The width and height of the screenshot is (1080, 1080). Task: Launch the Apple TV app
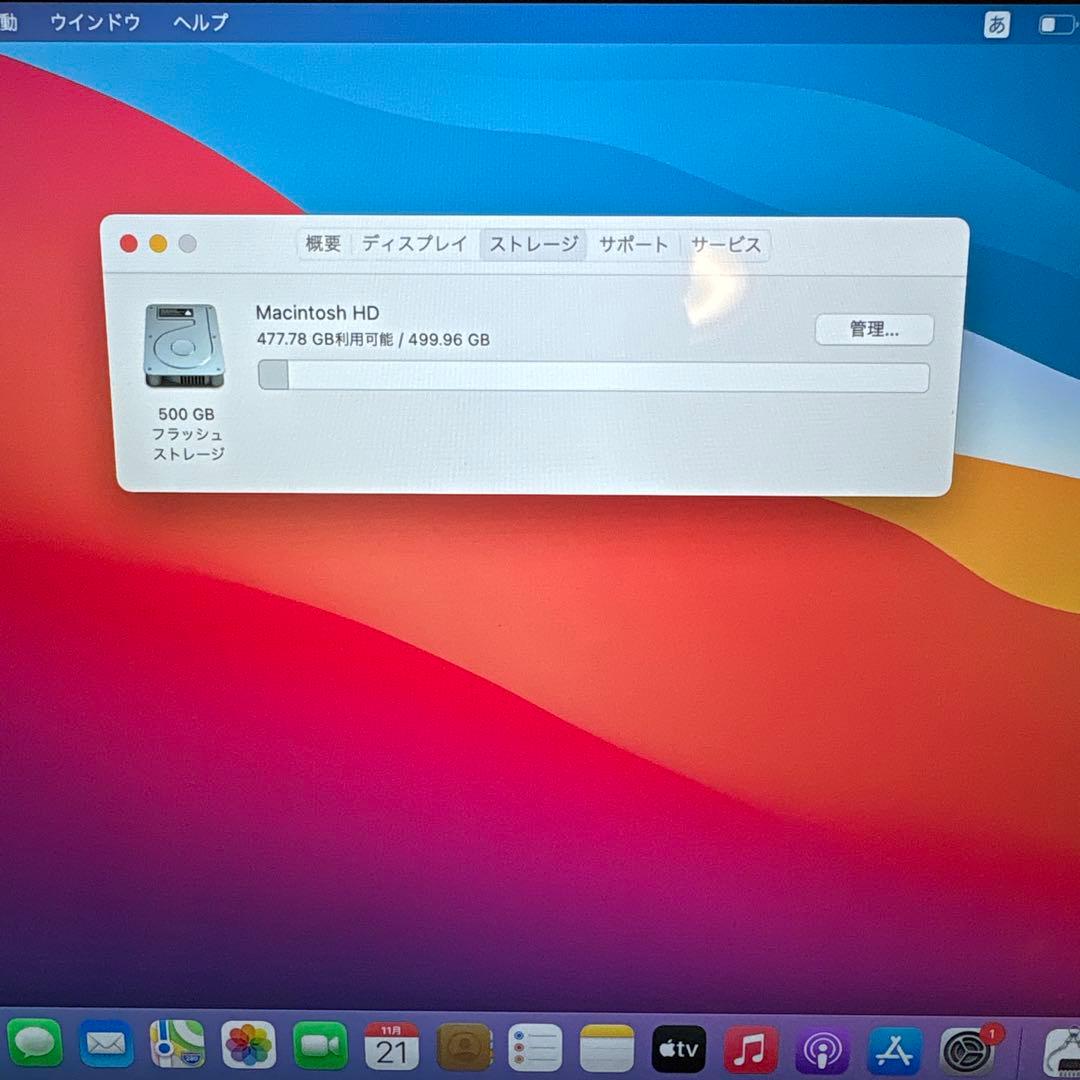679,1052
